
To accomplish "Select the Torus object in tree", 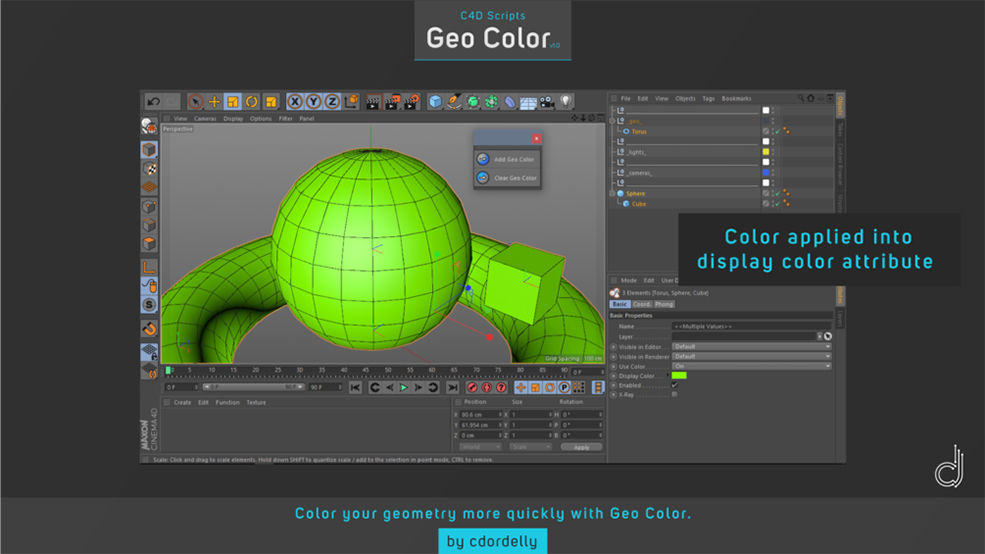I will pyautogui.click(x=639, y=131).
